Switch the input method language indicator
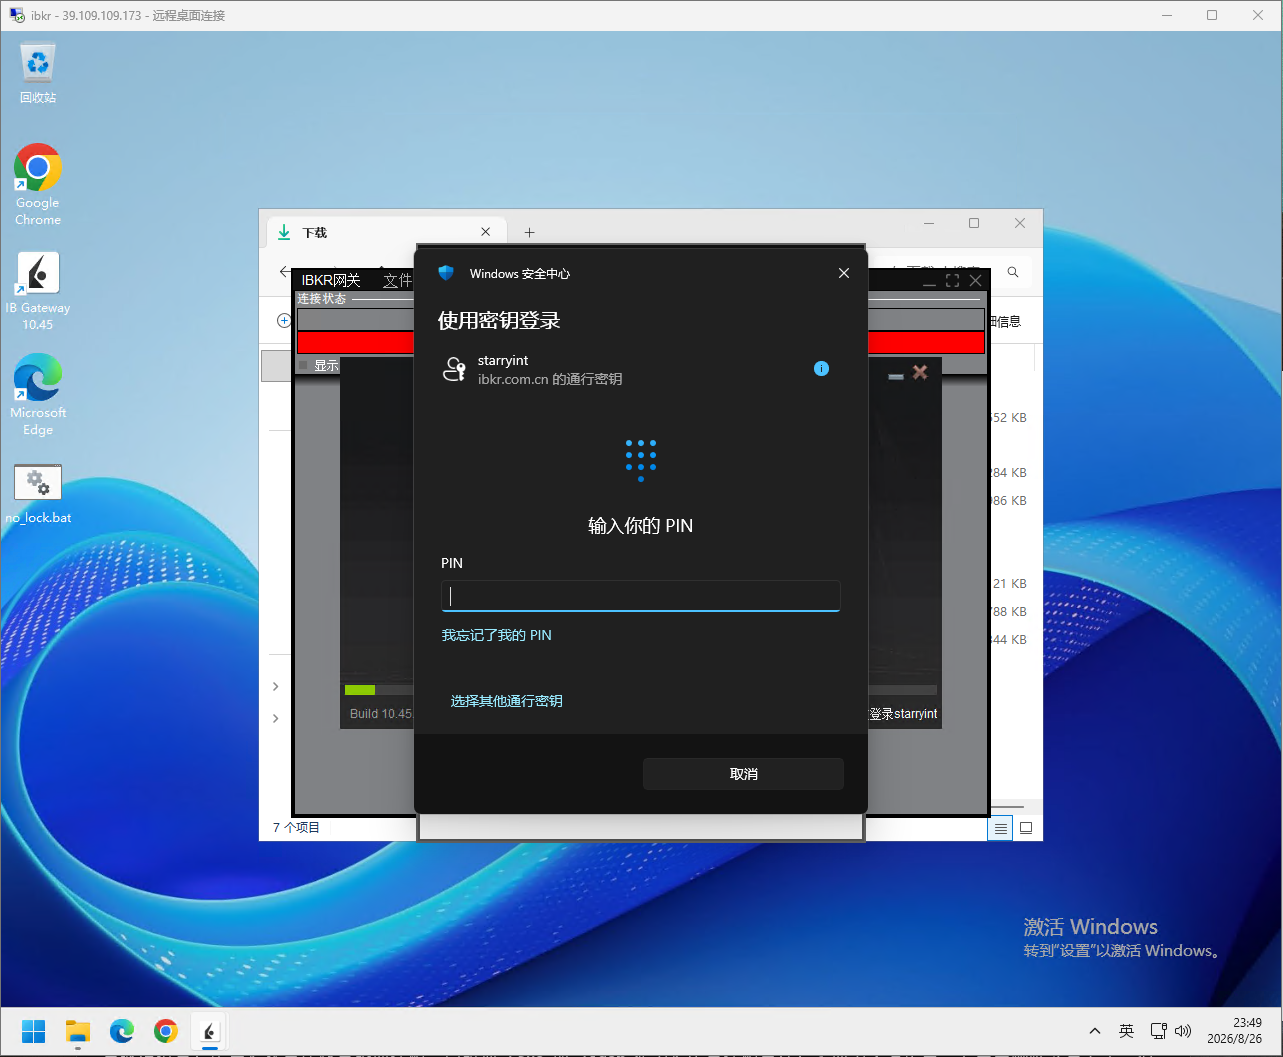Screen dimensions: 1283x1057 click(x=1126, y=1031)
